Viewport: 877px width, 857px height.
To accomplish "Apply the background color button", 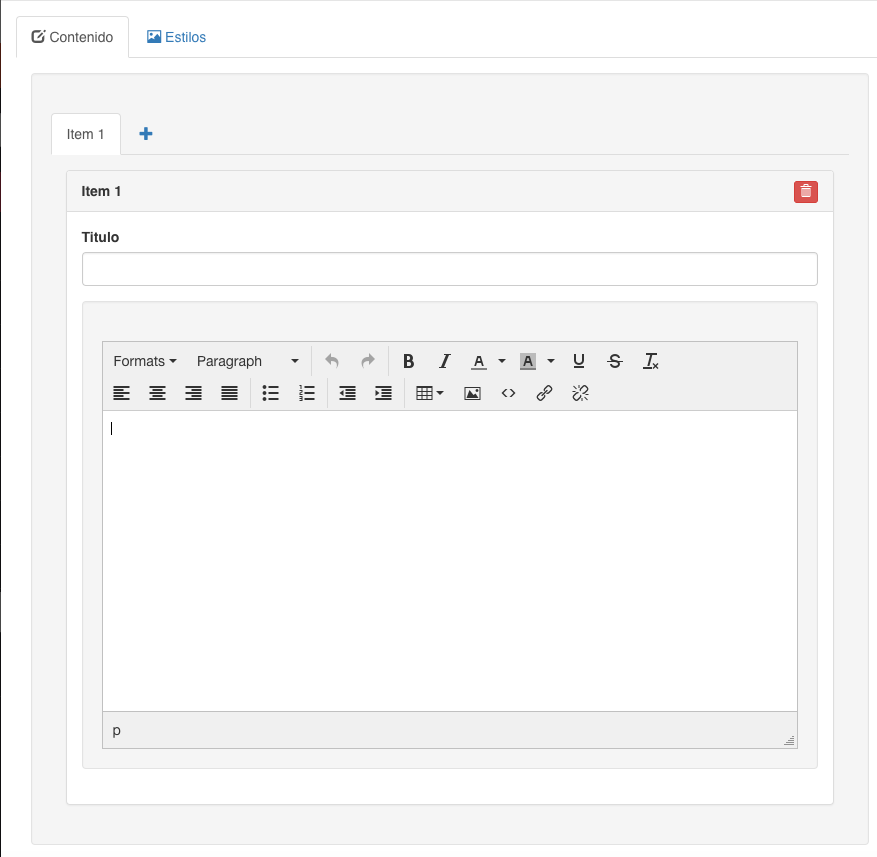I will (x=527, y=361).
